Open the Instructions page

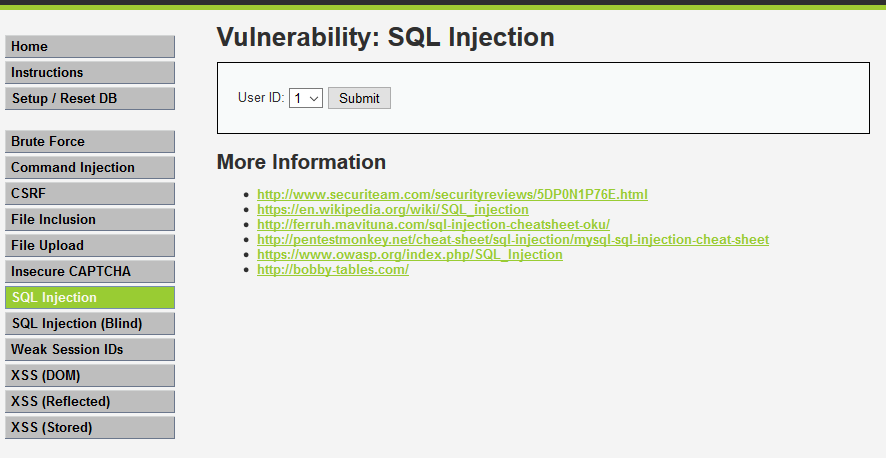pos(89,73)
